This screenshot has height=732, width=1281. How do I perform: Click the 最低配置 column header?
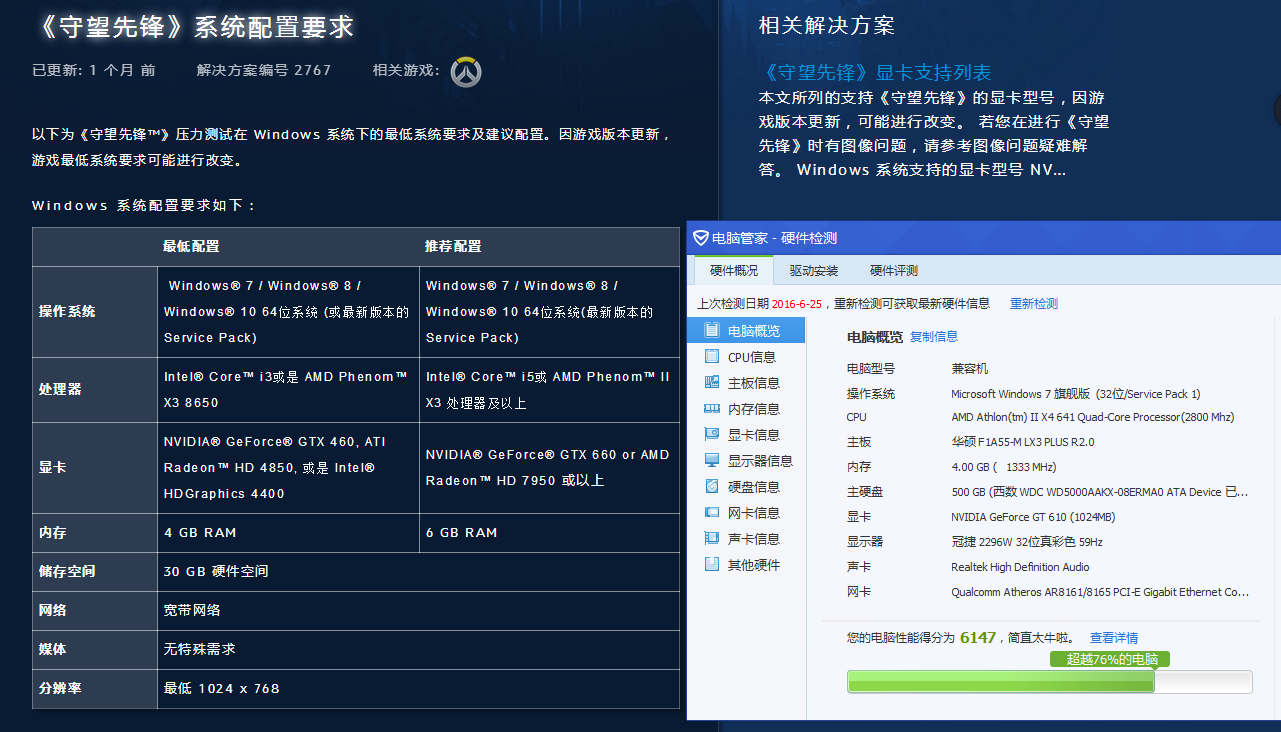pyautogui.click(x=191, y=246)
